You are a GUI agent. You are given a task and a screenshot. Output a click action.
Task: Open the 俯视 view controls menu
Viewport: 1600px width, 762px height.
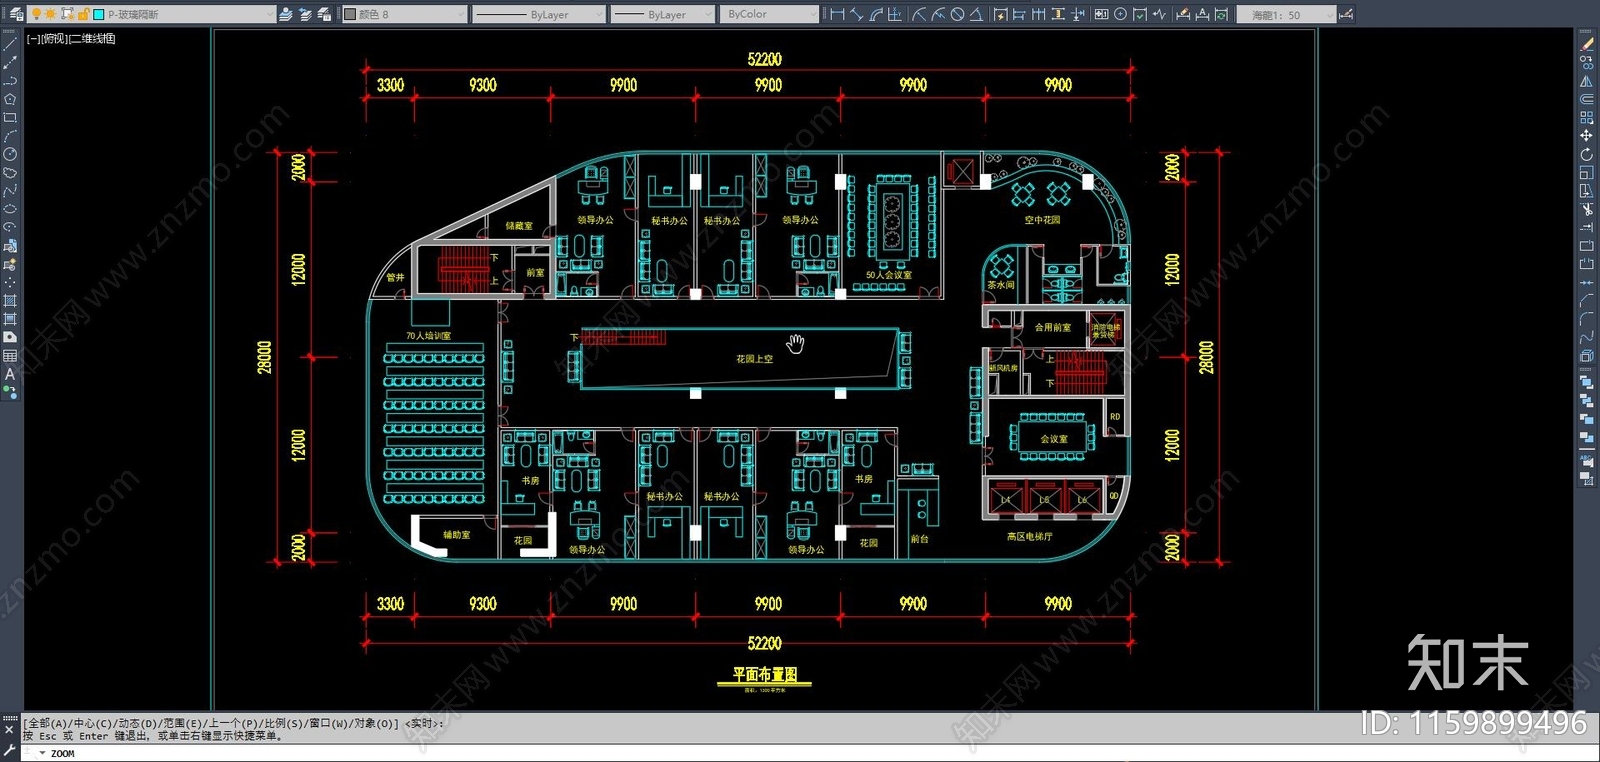pos(54,38)
